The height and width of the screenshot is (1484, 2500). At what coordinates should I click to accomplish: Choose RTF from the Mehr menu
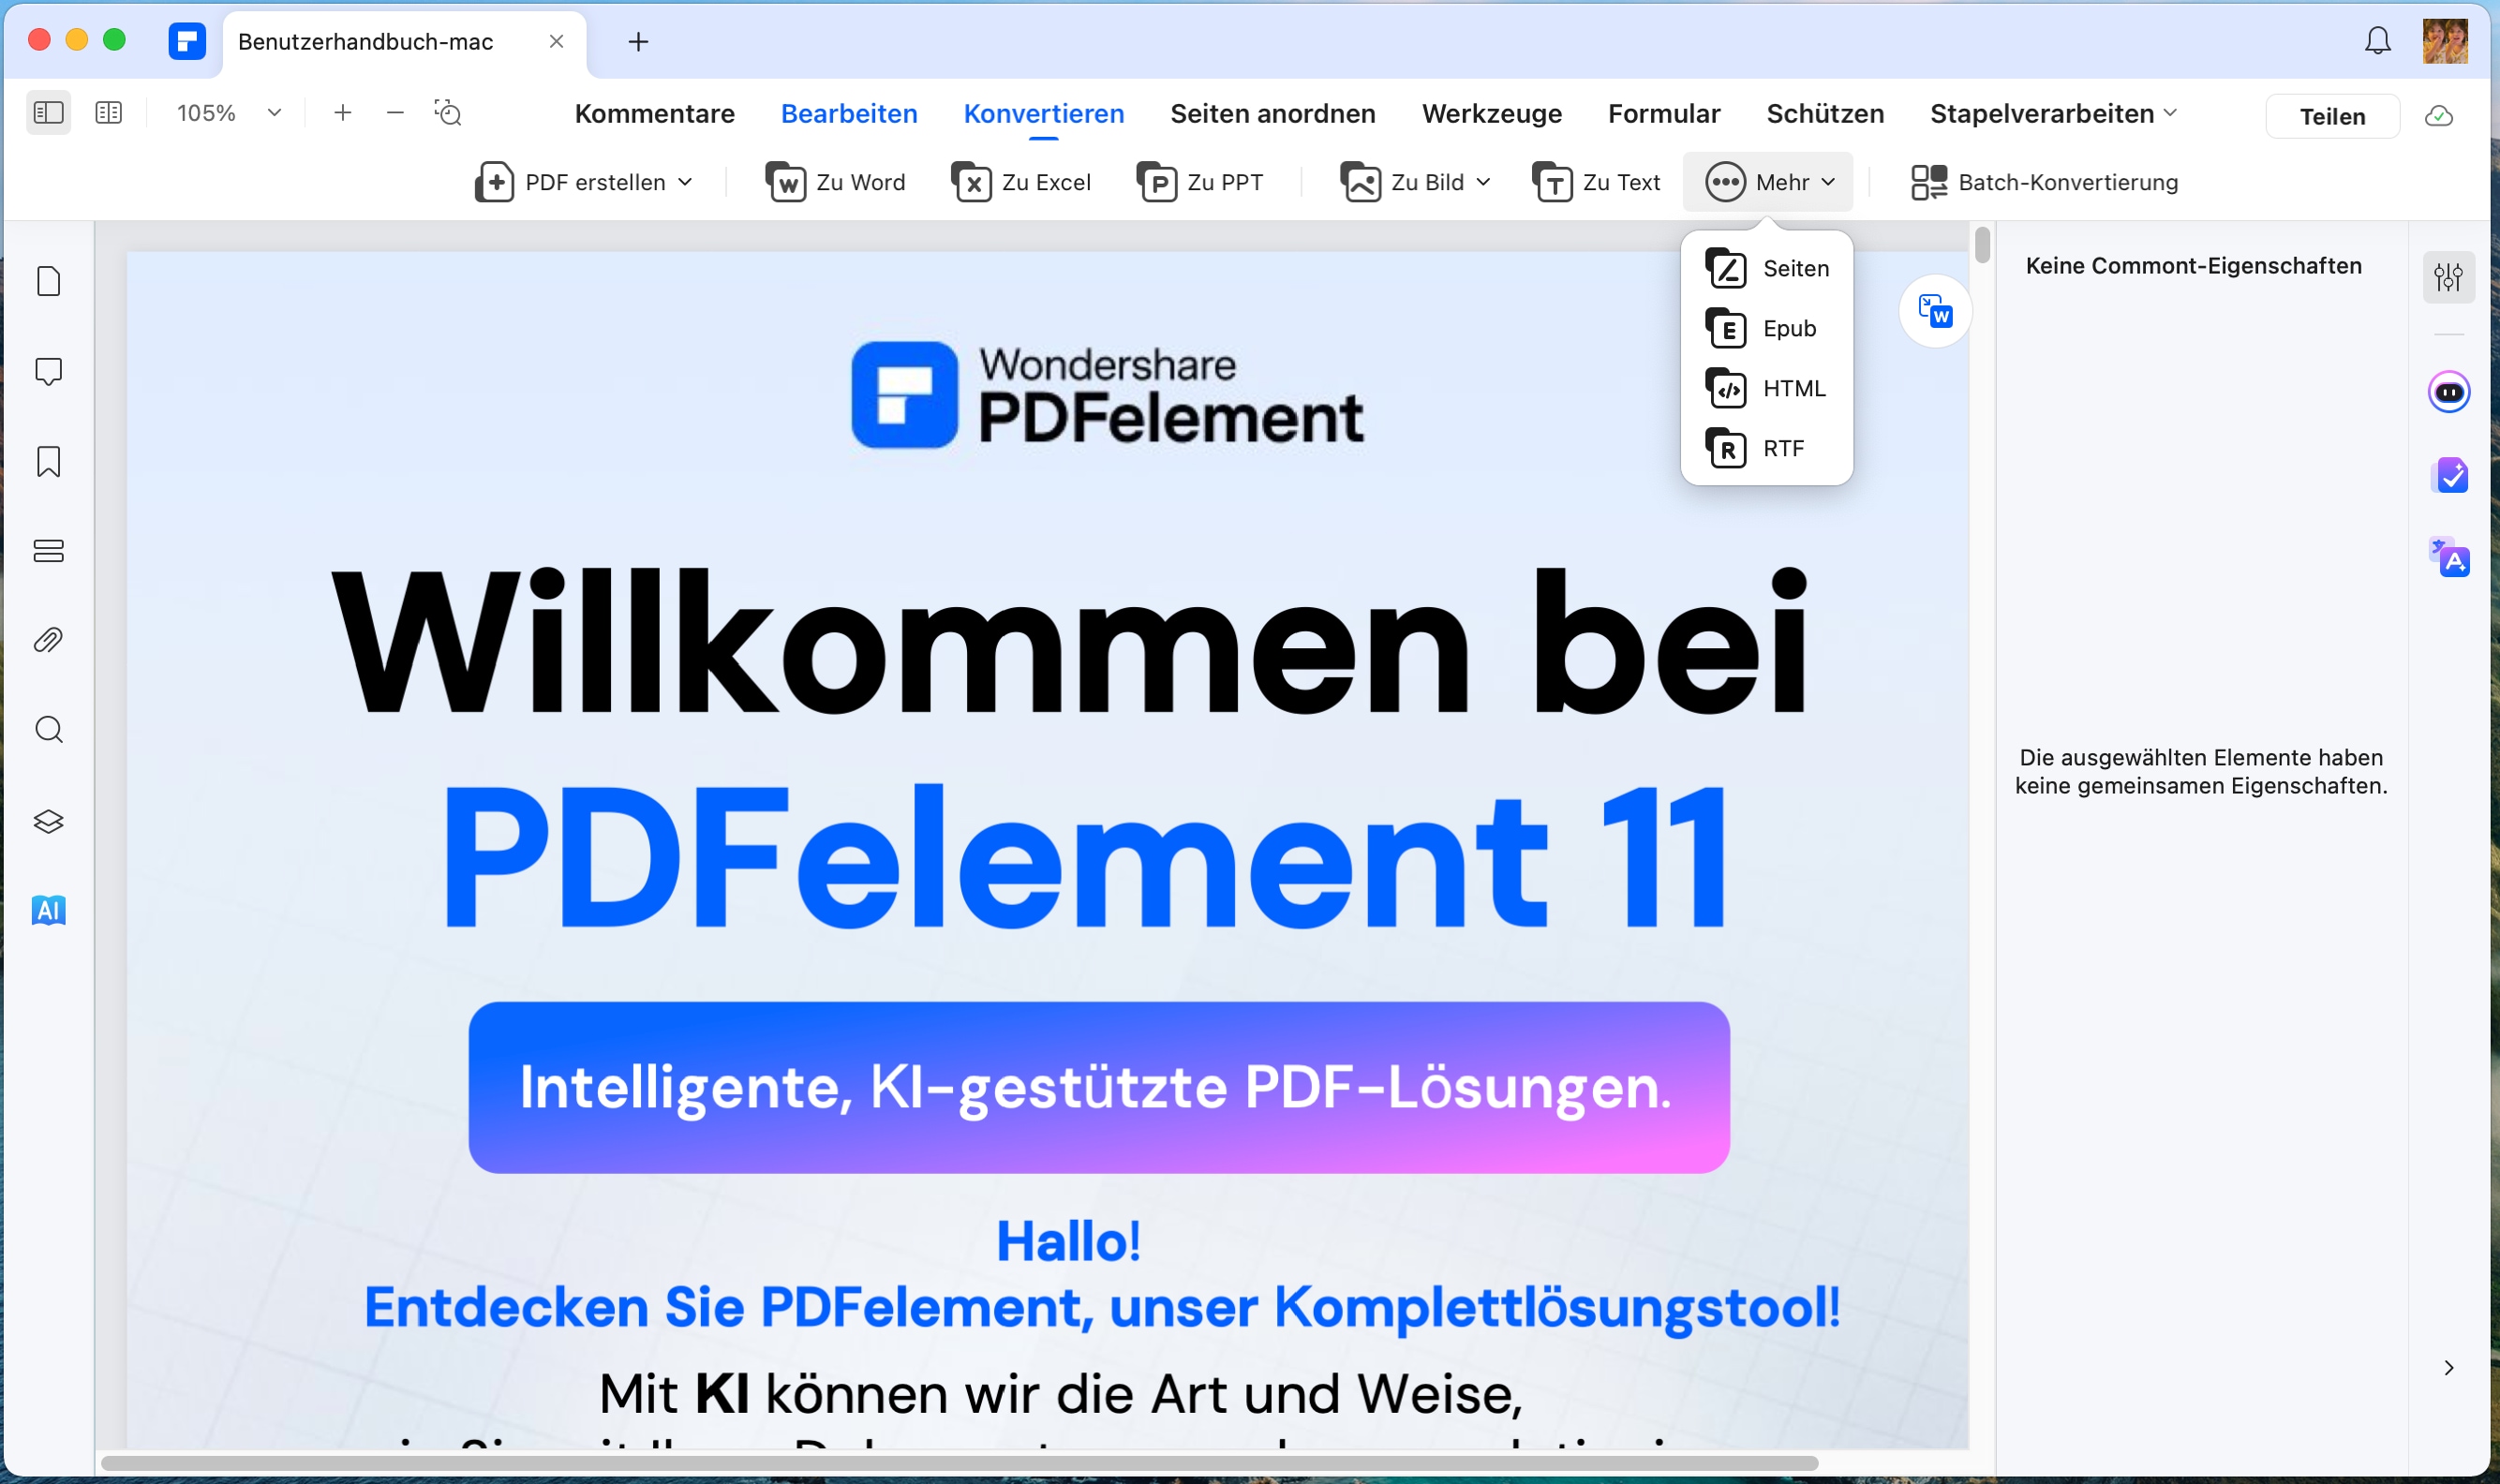coord(1766,449)
